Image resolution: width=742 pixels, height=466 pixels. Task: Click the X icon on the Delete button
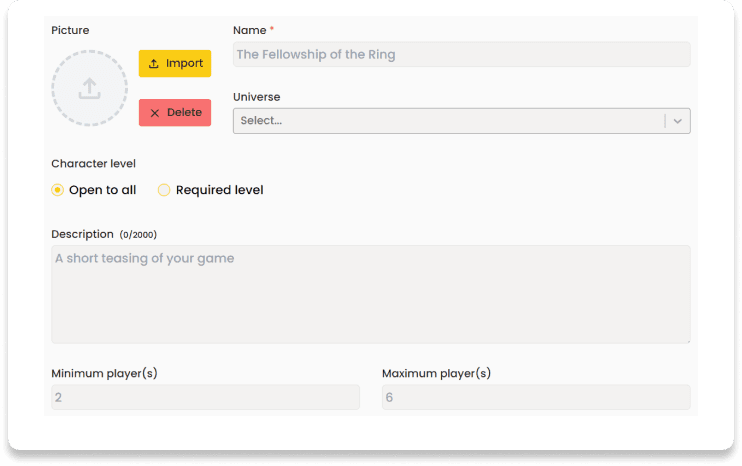[x=154, y=113]
